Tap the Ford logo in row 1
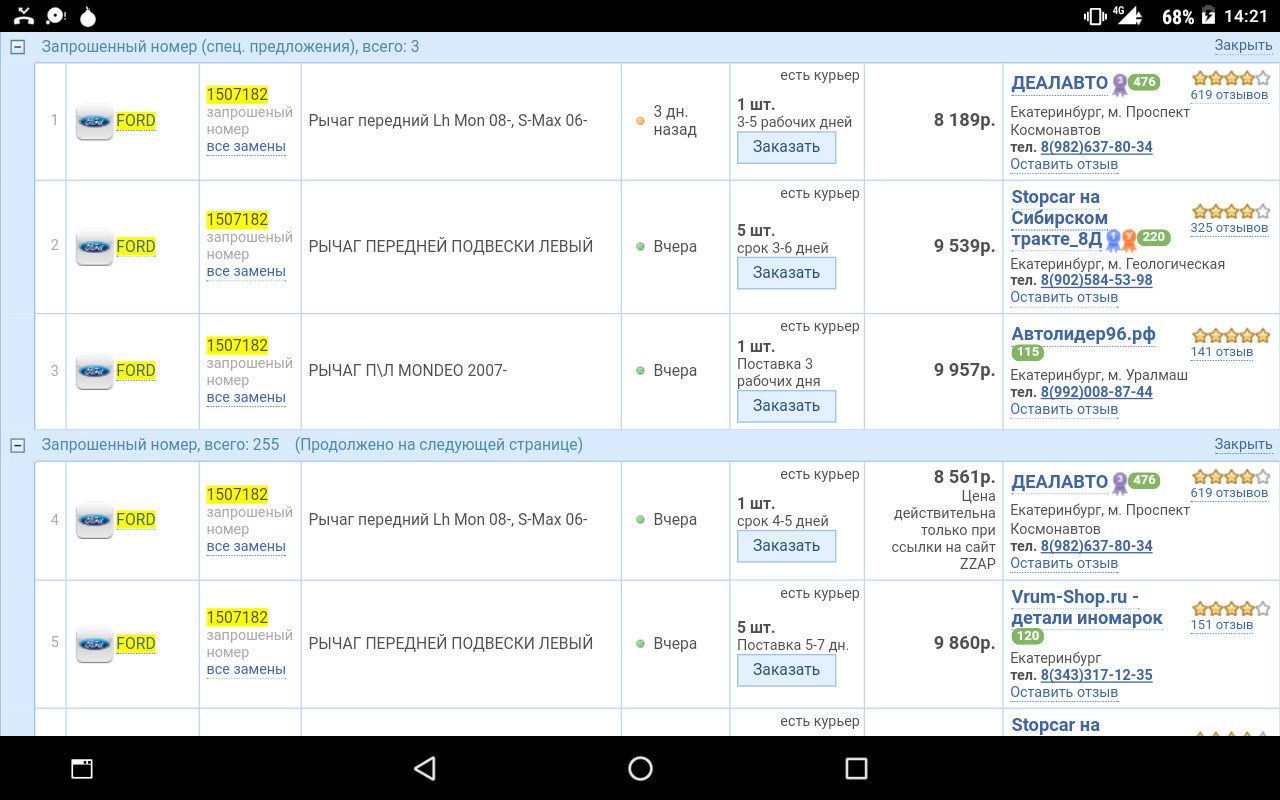1280x800 pixels. [x=95, y=121]
